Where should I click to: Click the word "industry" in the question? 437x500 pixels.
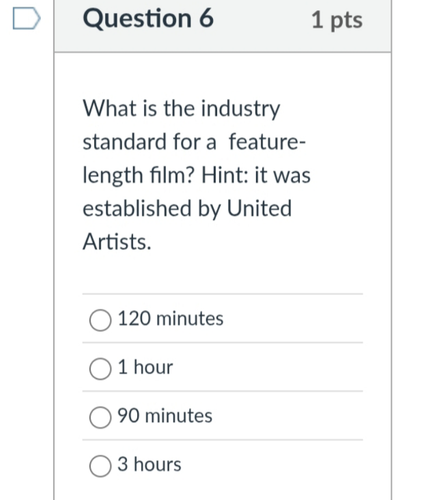pyautogui.click(x=240, y=109)
